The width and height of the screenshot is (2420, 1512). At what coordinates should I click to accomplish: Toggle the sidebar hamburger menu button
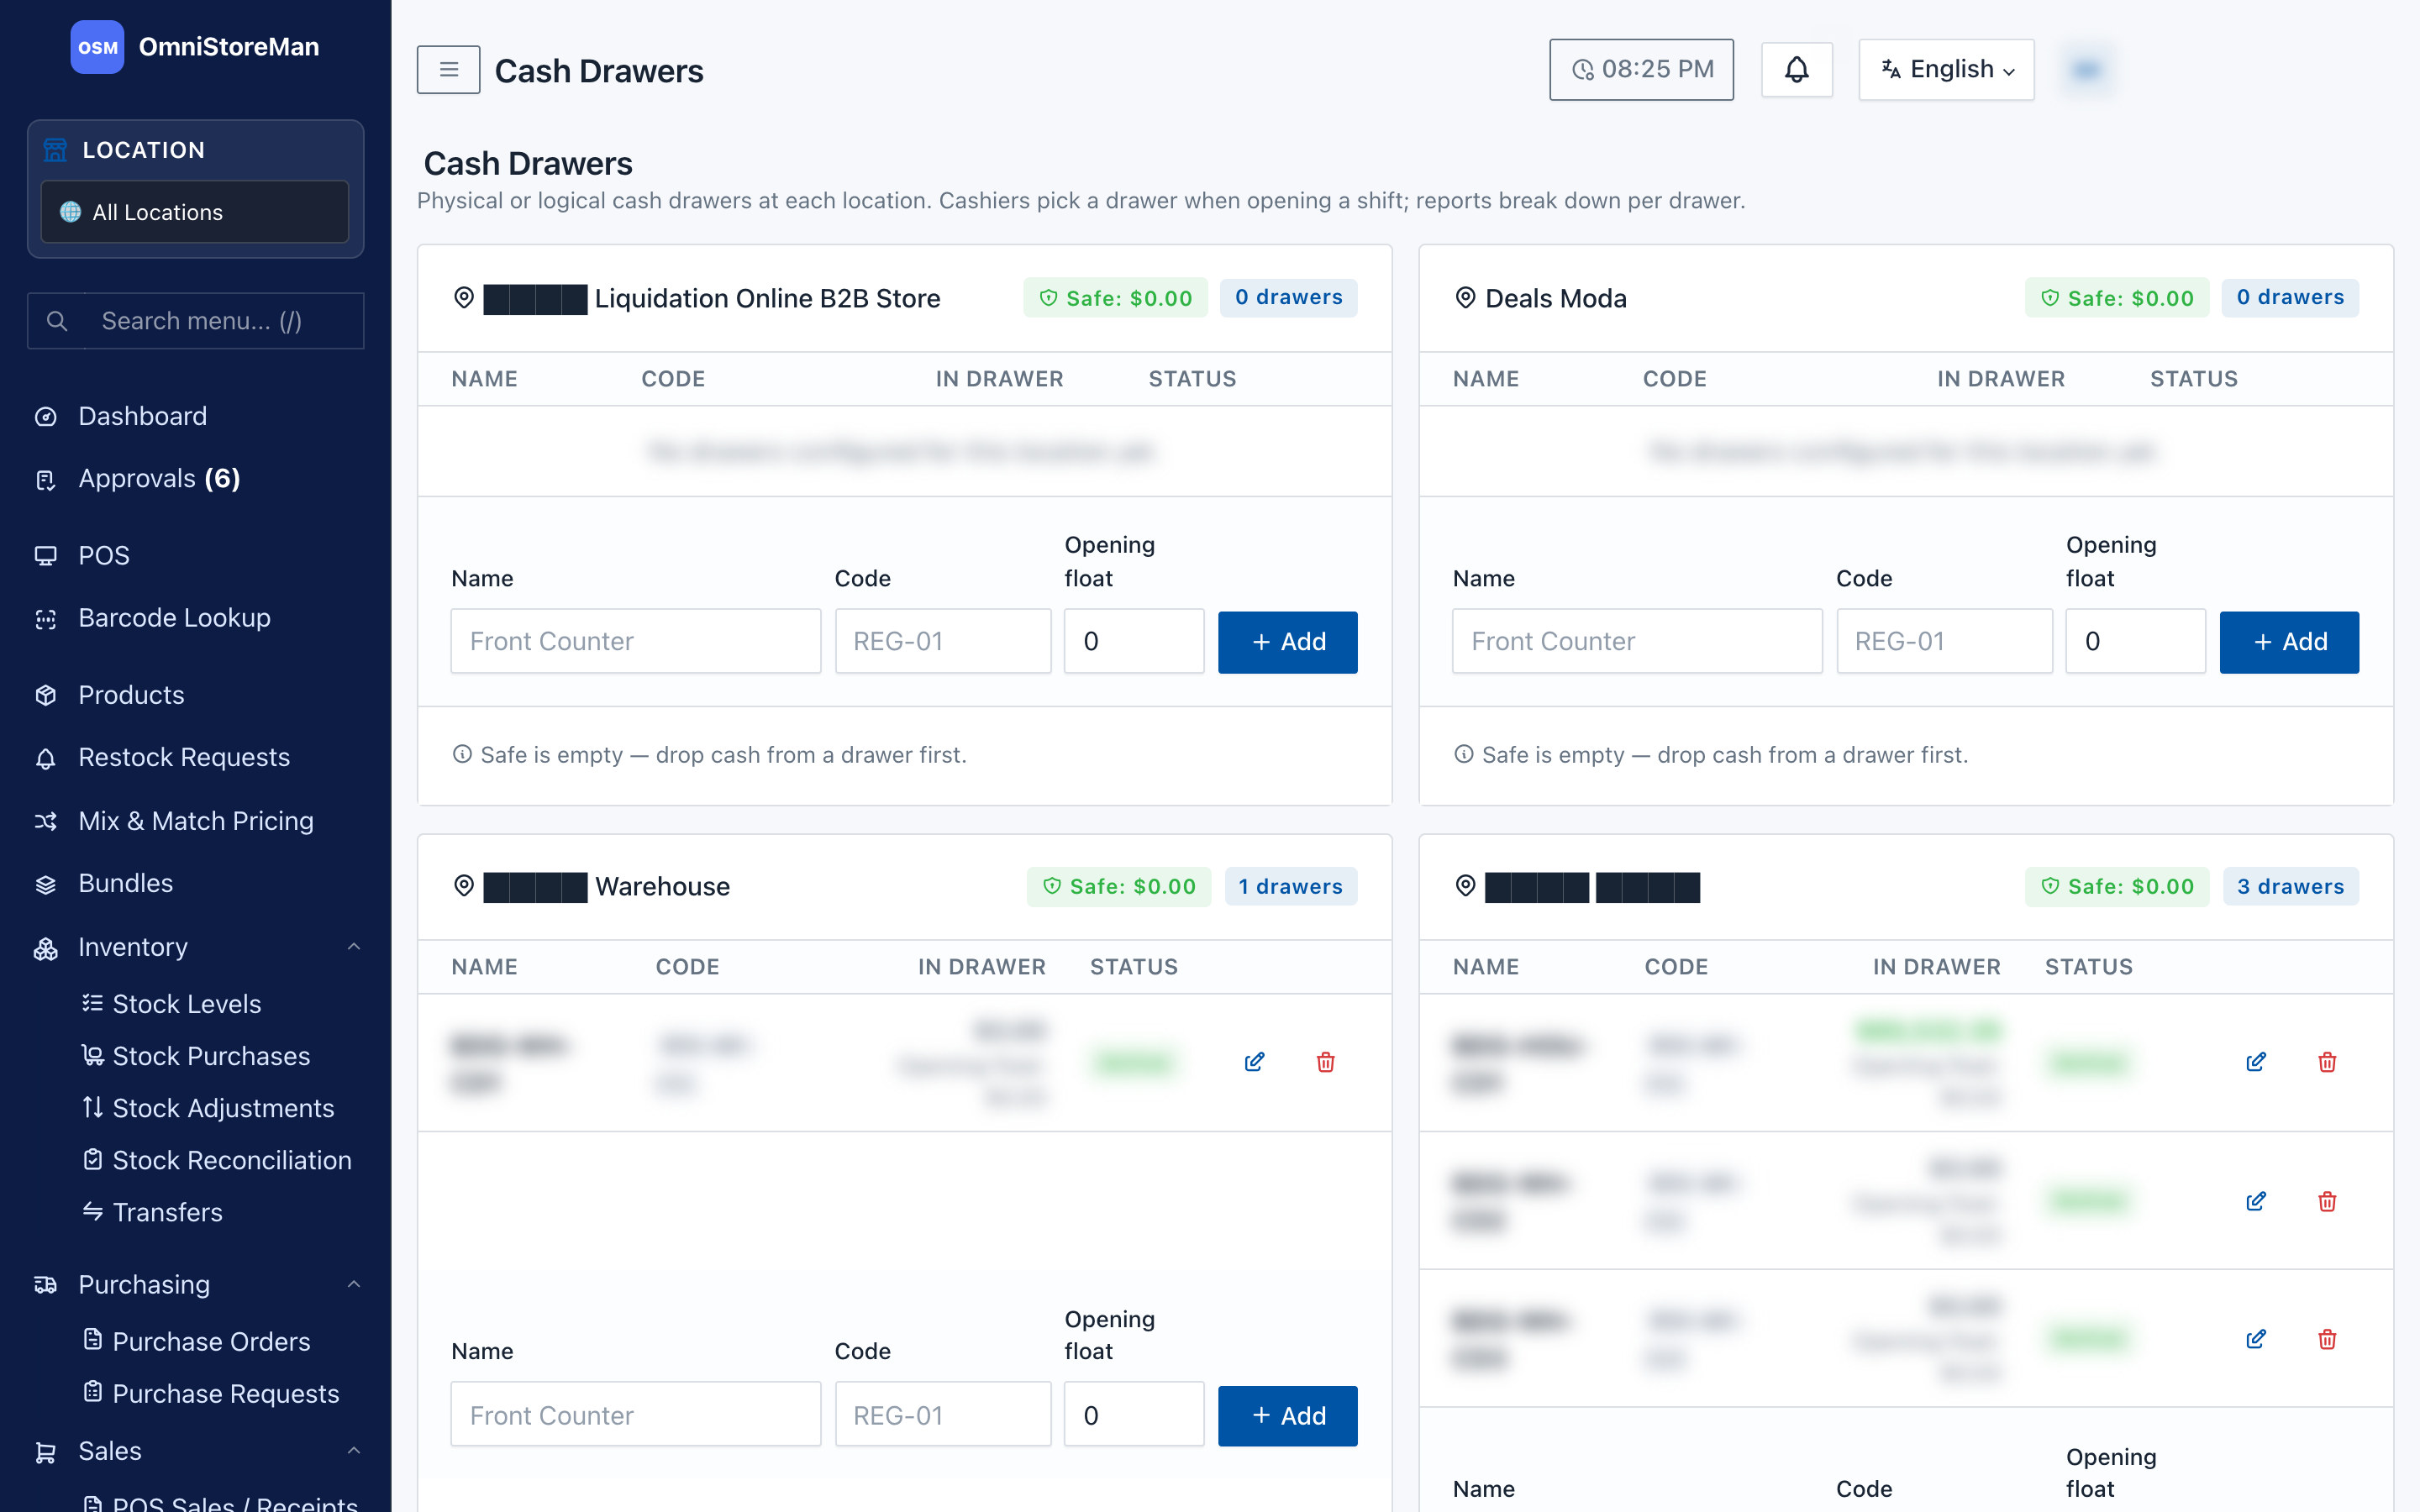coord(448,70)
